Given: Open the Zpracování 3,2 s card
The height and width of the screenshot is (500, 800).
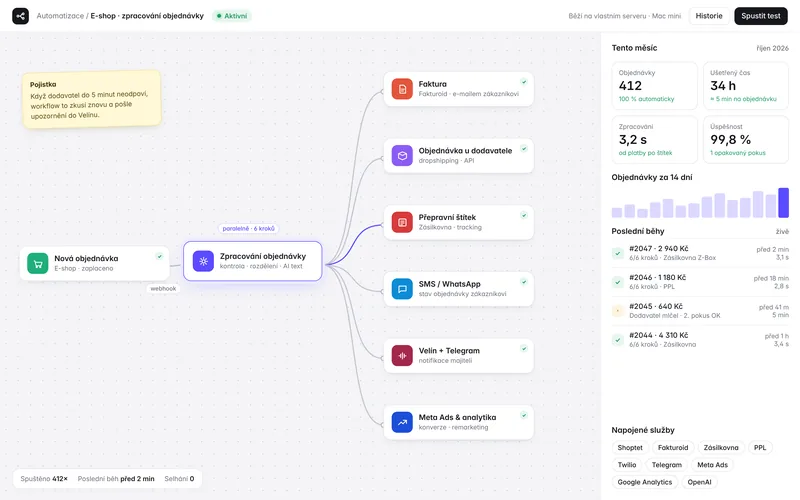Looking at the screenshot, I should point(654,139).
